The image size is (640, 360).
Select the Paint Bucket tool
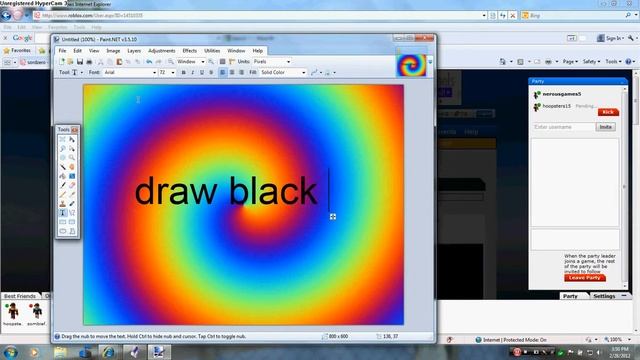(62, 176)
